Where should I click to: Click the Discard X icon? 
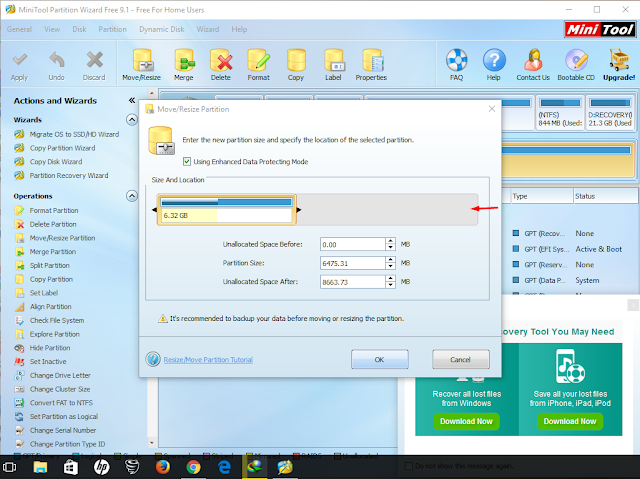[94, 60]
